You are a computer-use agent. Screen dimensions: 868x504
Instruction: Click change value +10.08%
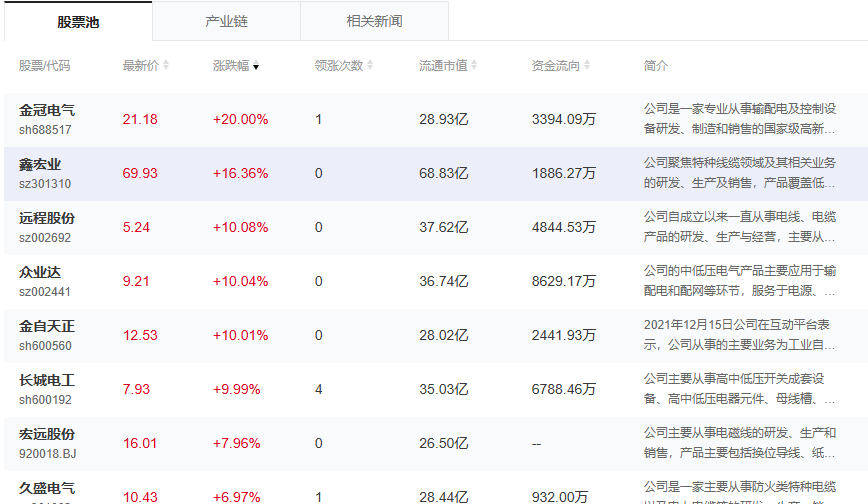click(x=240, y=227)
